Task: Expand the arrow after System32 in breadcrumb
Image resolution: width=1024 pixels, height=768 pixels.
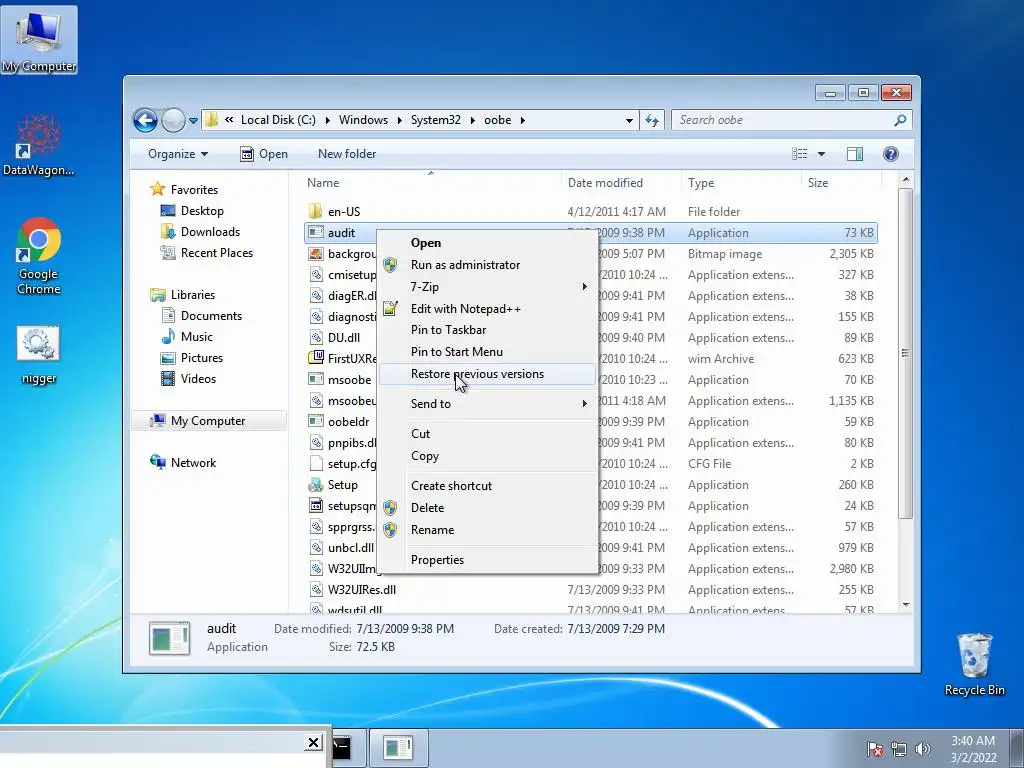Action: (472, 121)
